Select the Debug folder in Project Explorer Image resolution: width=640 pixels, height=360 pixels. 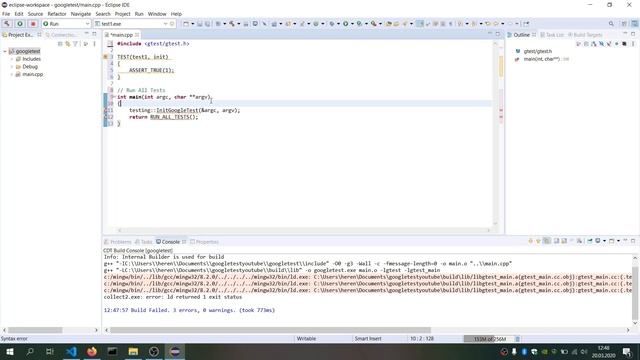[30, 67]
